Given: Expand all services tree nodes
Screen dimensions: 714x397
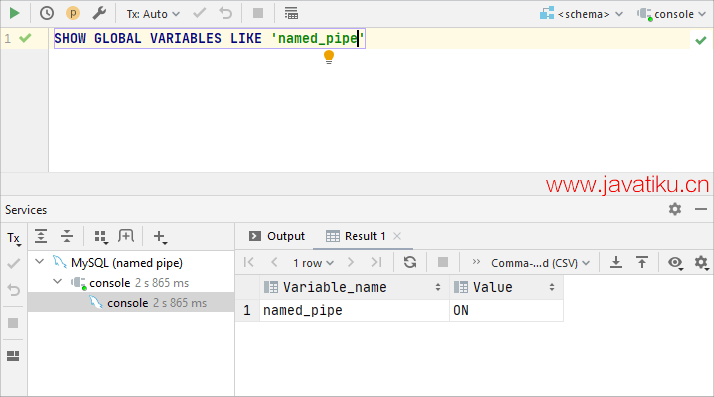Looking at the screenshot, I should (41, 236).
